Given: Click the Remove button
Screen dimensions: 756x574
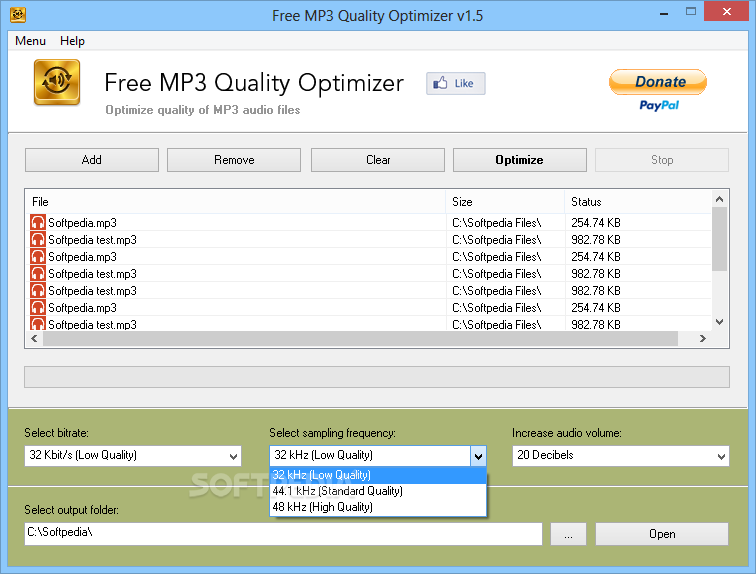Looking at the screenshot, I should click(234, 160).
